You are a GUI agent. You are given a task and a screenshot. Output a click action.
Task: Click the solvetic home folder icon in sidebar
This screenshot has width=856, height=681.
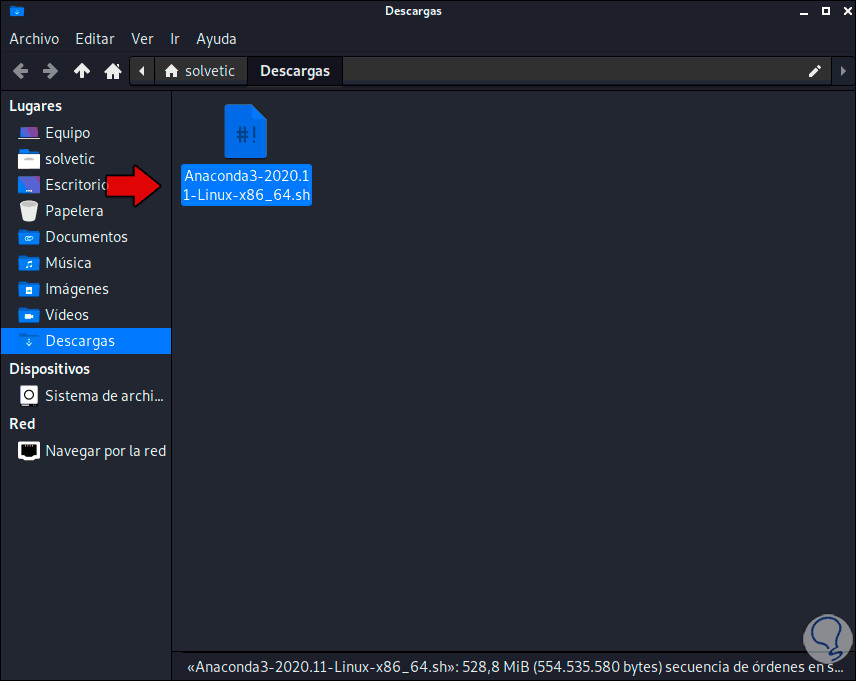(x=29, y=159)
